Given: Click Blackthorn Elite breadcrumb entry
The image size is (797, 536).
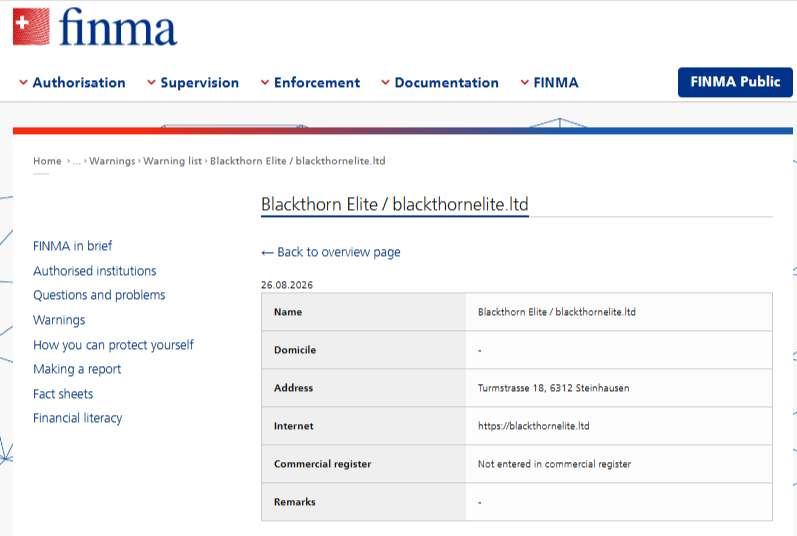Looking at the screenshot, I should pos(298,161).
